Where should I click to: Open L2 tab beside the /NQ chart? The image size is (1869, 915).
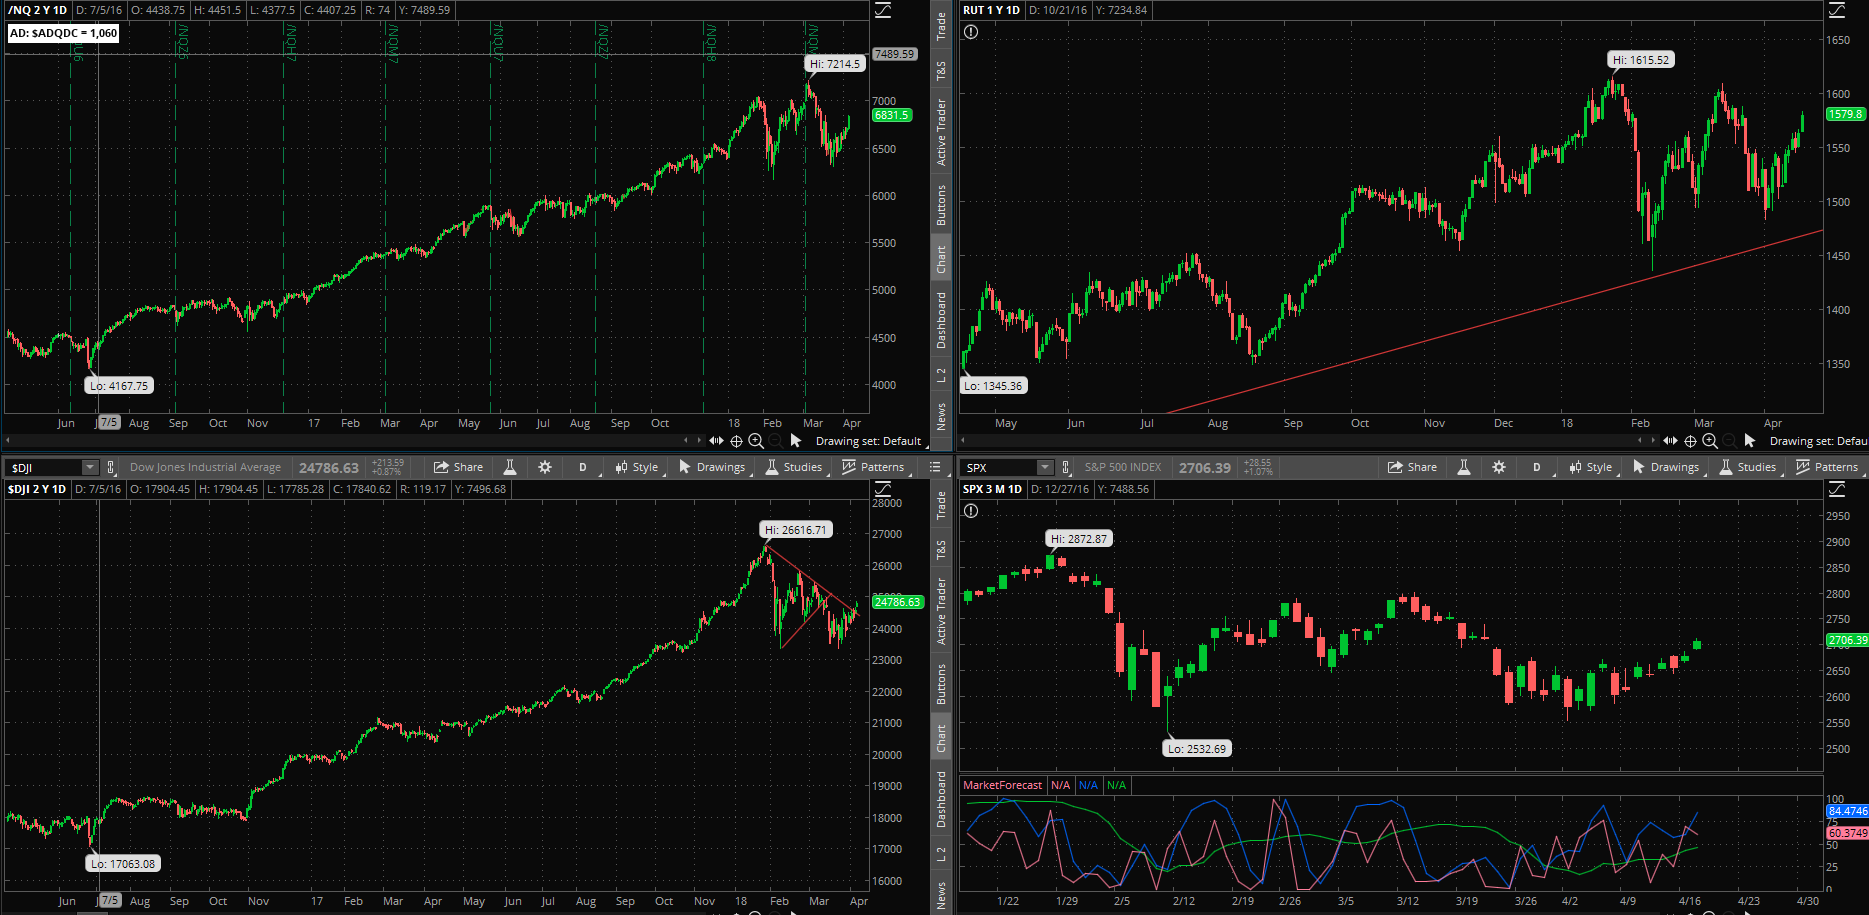(941, 375)
